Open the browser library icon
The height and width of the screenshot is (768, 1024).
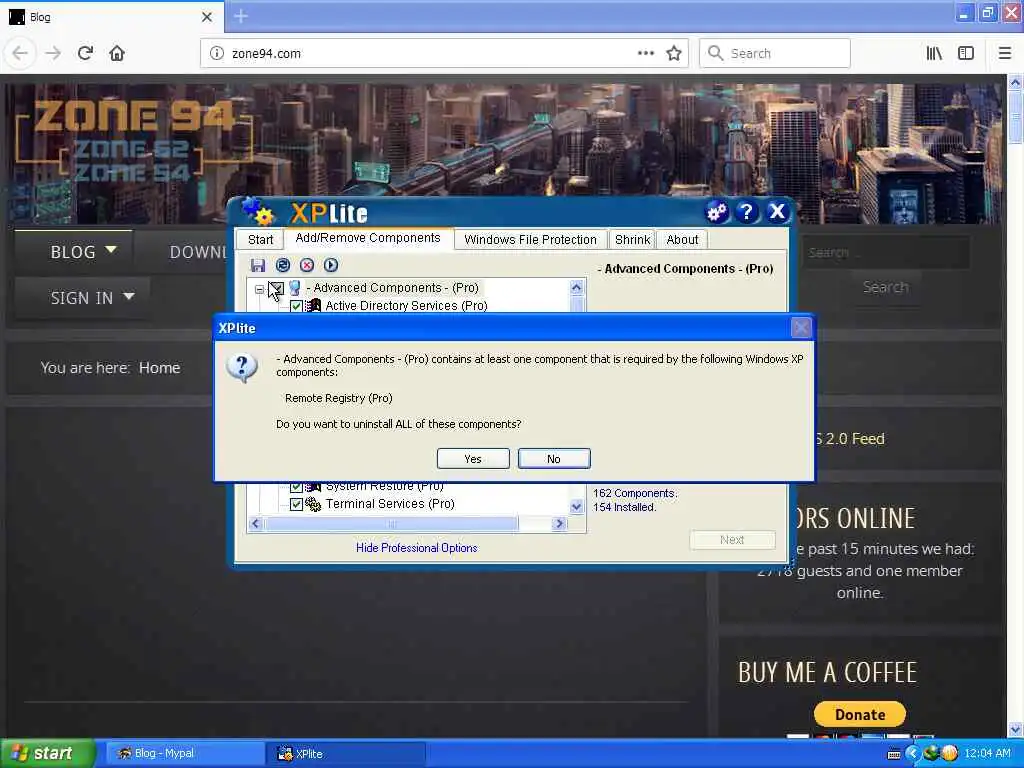click(935, 54)
